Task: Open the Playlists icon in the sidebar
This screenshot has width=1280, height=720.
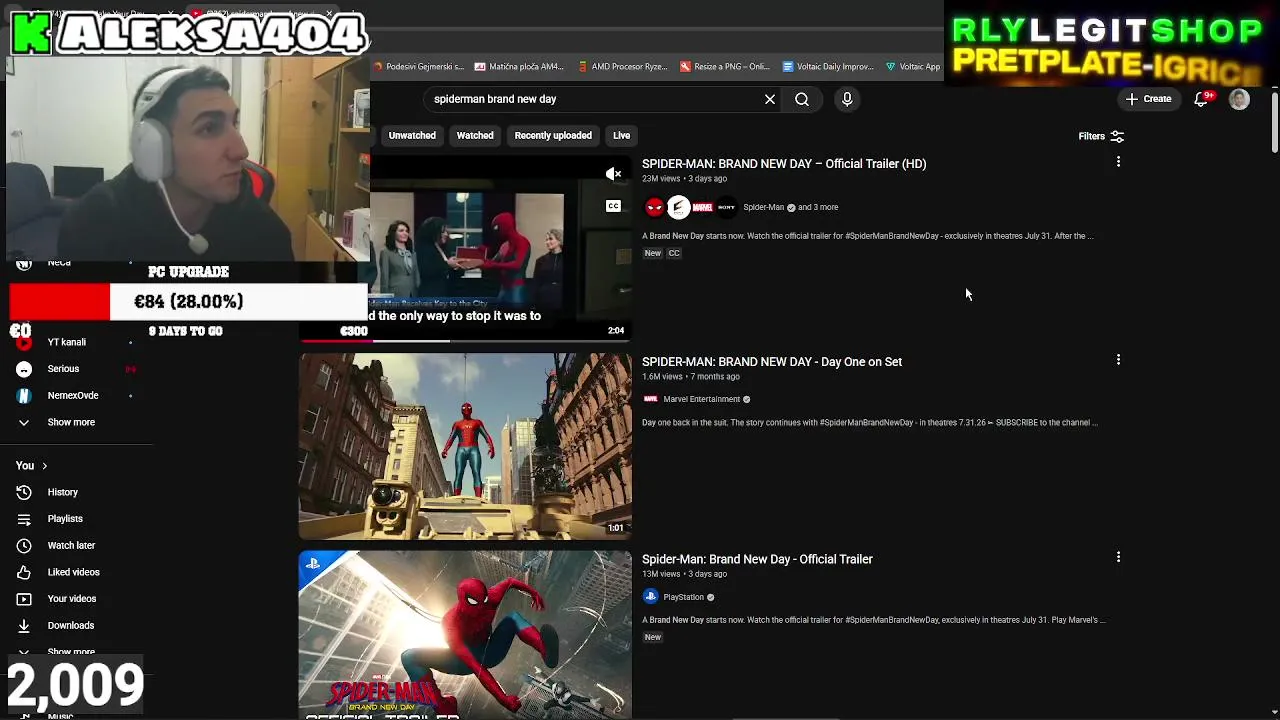Action: coord(24,519)
